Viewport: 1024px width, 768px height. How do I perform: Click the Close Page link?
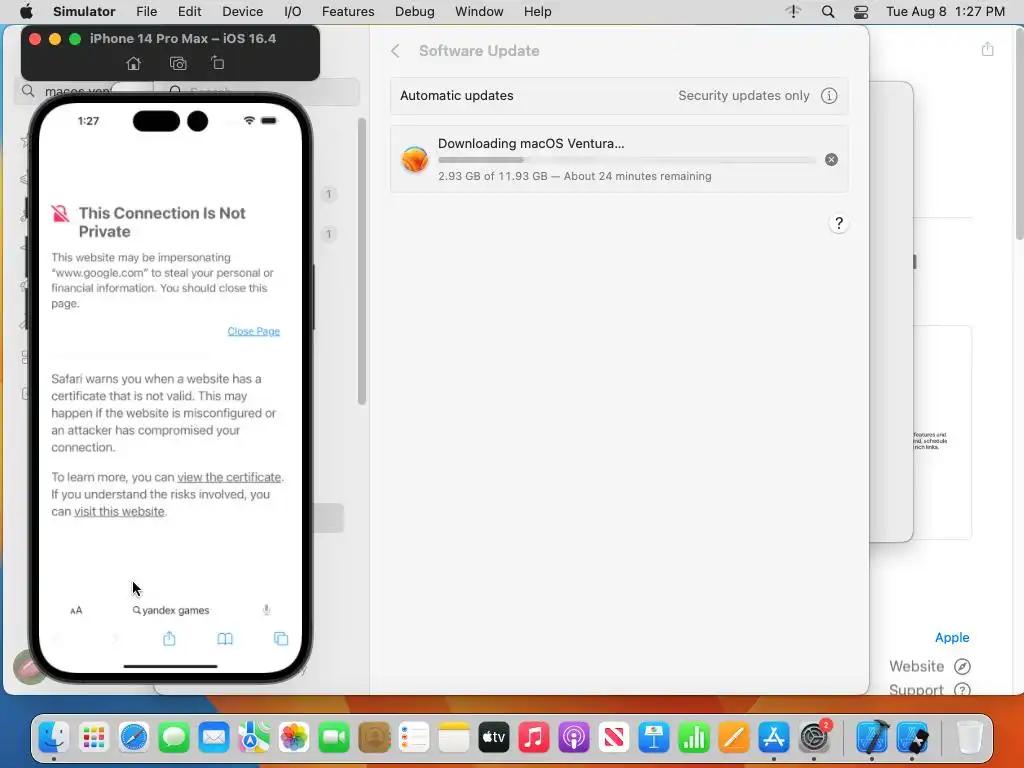253,331
